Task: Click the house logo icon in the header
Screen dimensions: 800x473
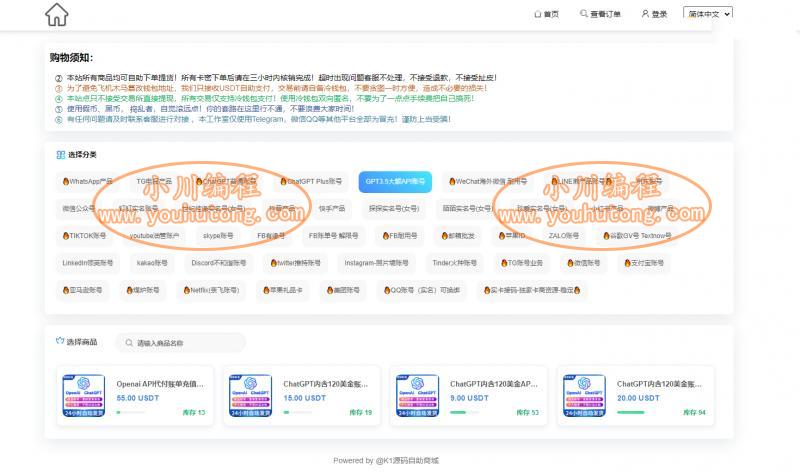Action: click(57, 15)
